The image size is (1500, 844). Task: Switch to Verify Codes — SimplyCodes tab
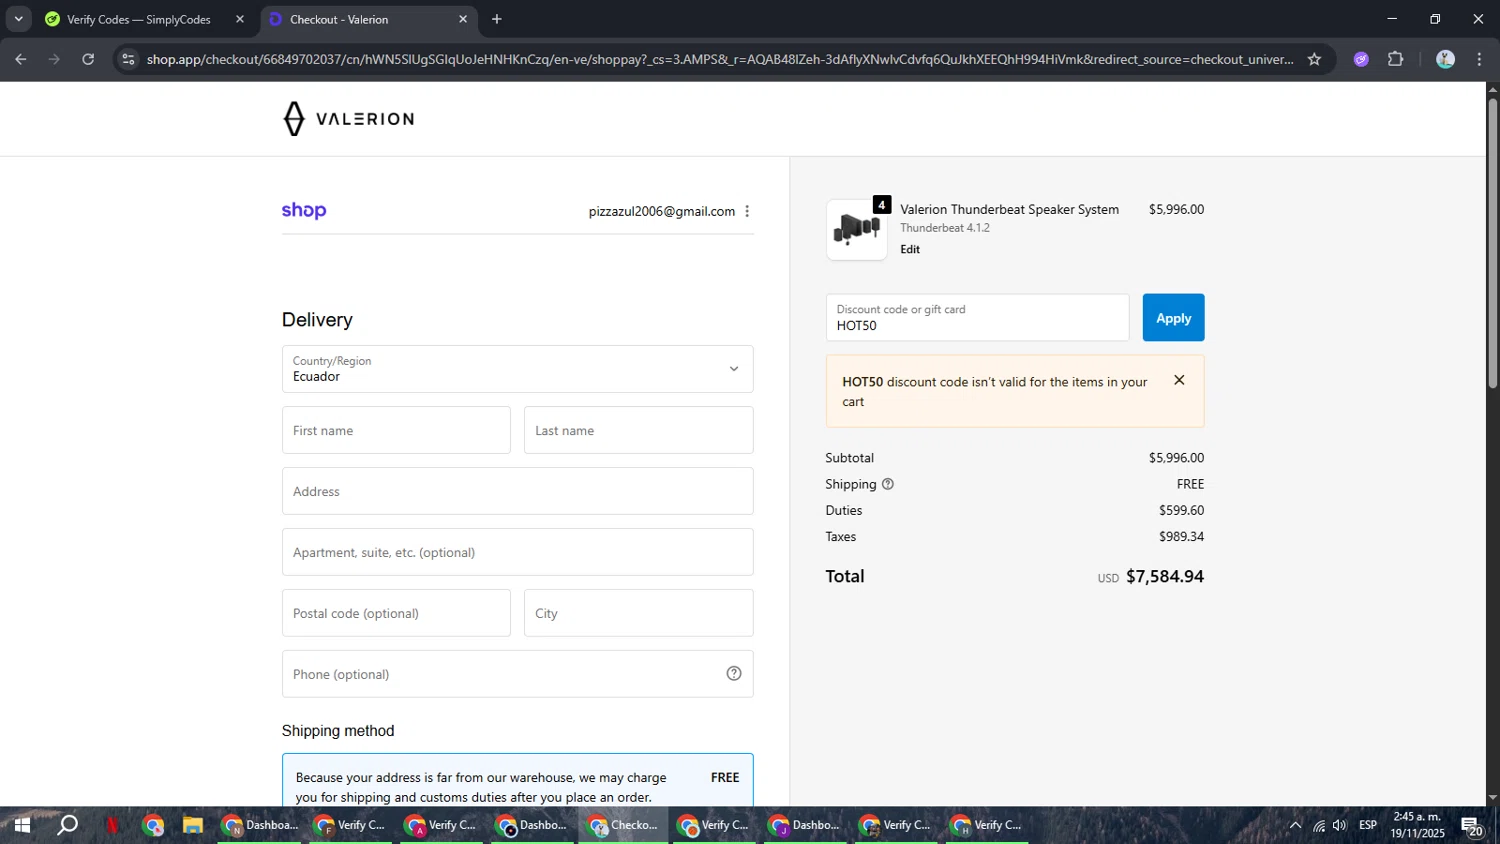(x=138, y=19)
